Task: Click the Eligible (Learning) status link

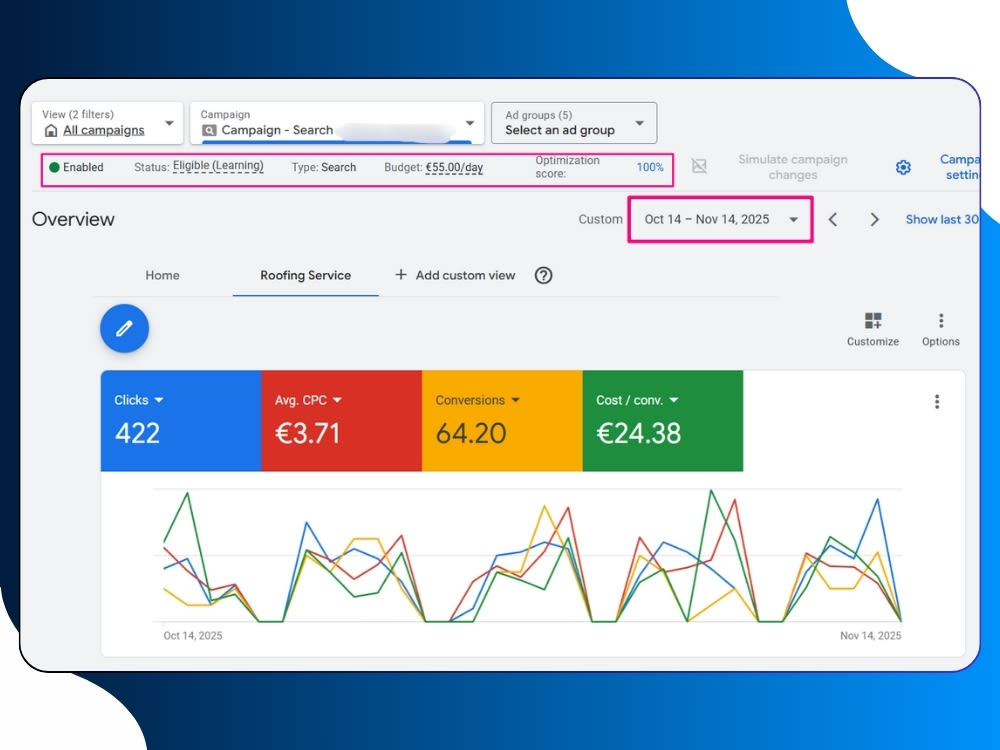Action: 218,166
